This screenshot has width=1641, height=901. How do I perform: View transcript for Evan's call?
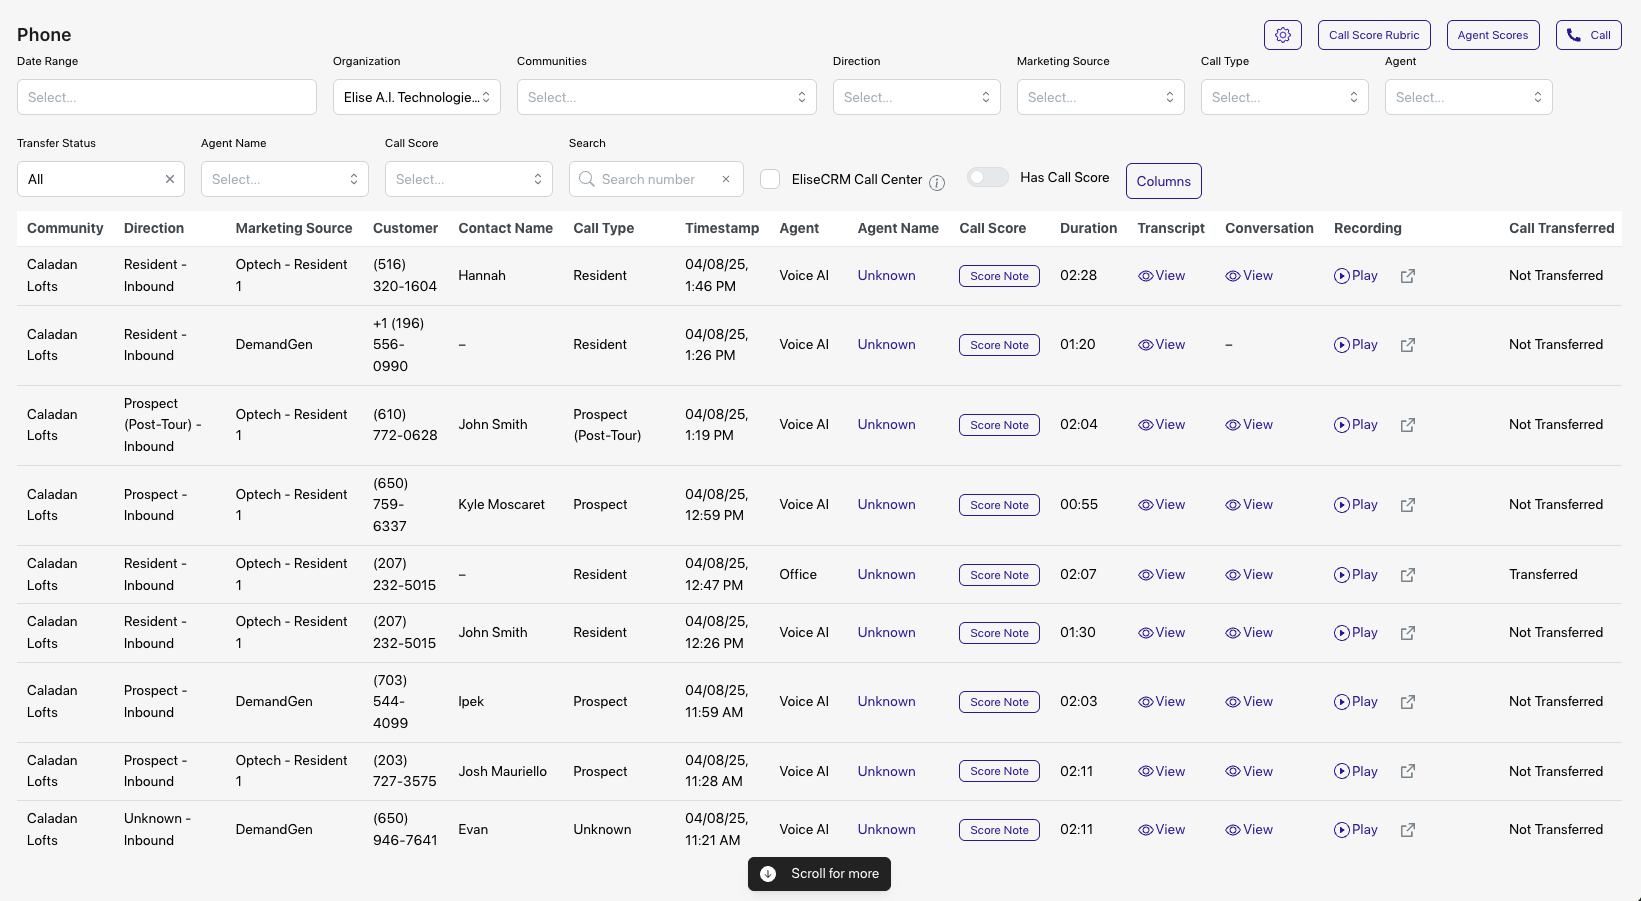click(x=1162, y=830)
